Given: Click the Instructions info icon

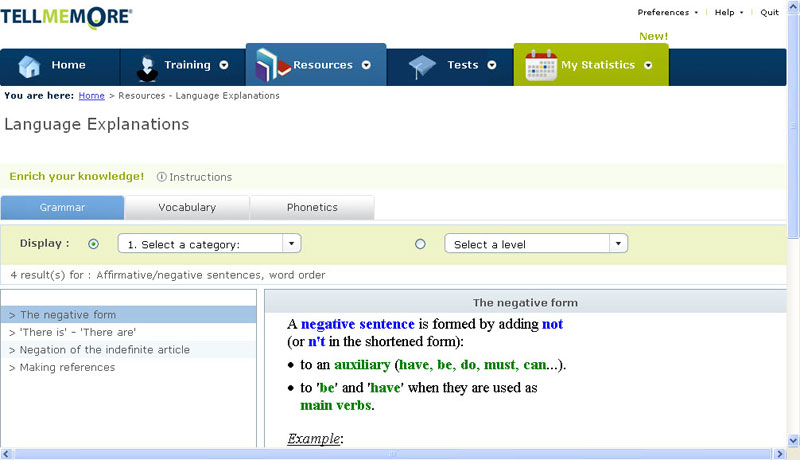Looking at the screenshot, I should (161, 176).
